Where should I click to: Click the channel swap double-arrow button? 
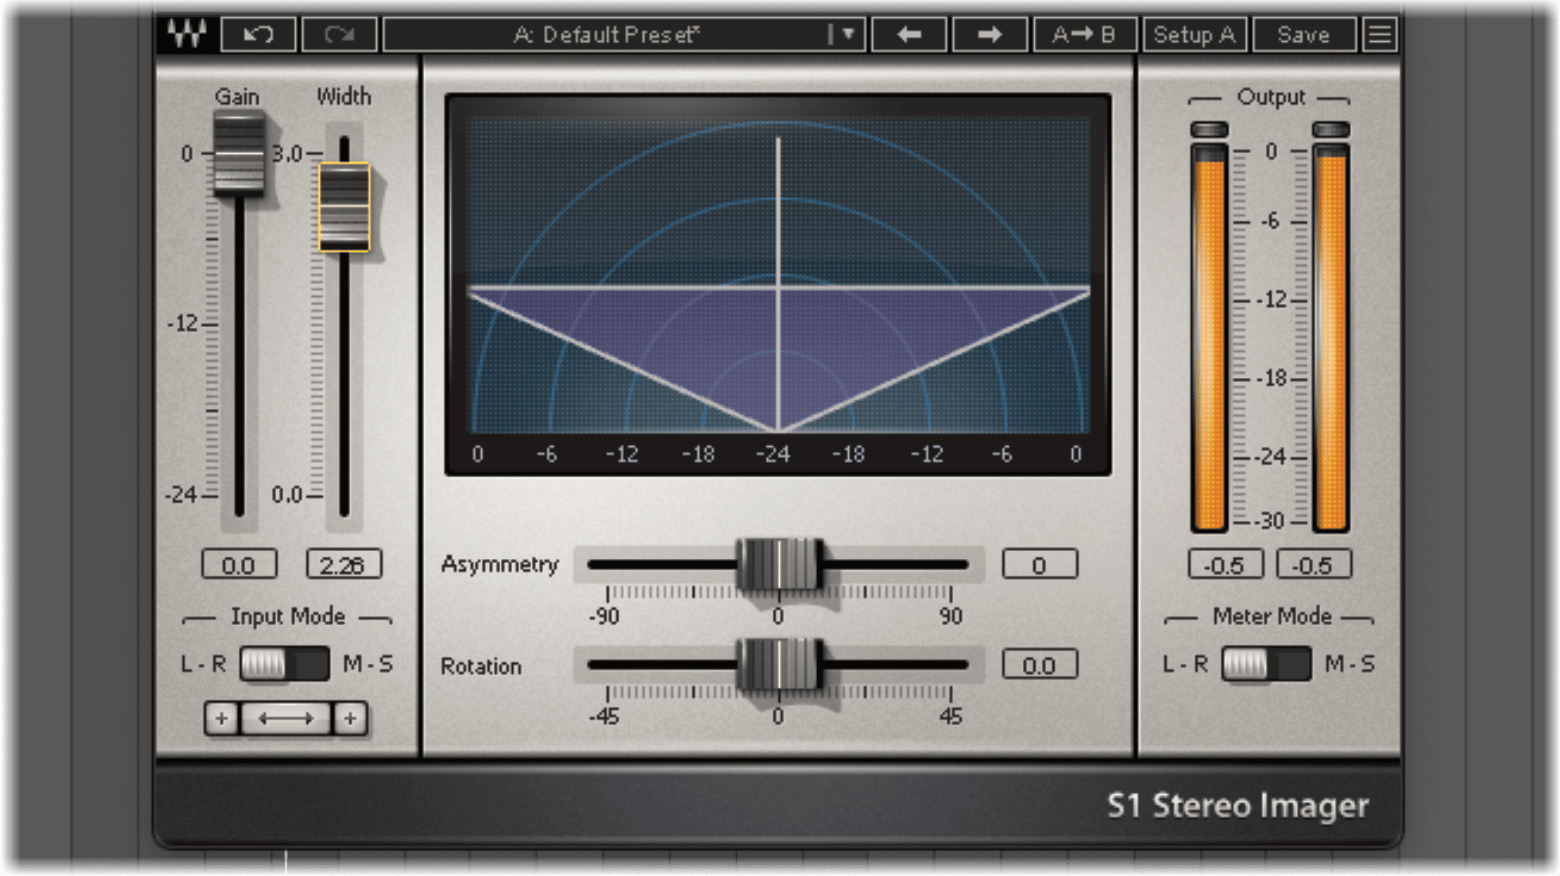[286, 718]
